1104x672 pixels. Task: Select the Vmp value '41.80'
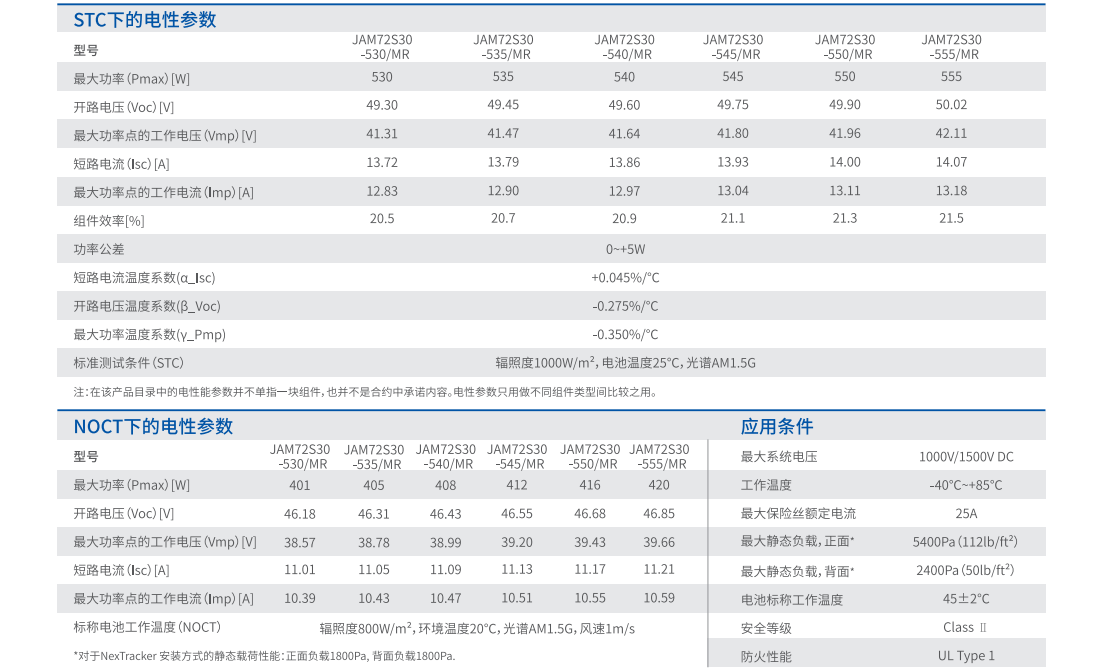733,134
